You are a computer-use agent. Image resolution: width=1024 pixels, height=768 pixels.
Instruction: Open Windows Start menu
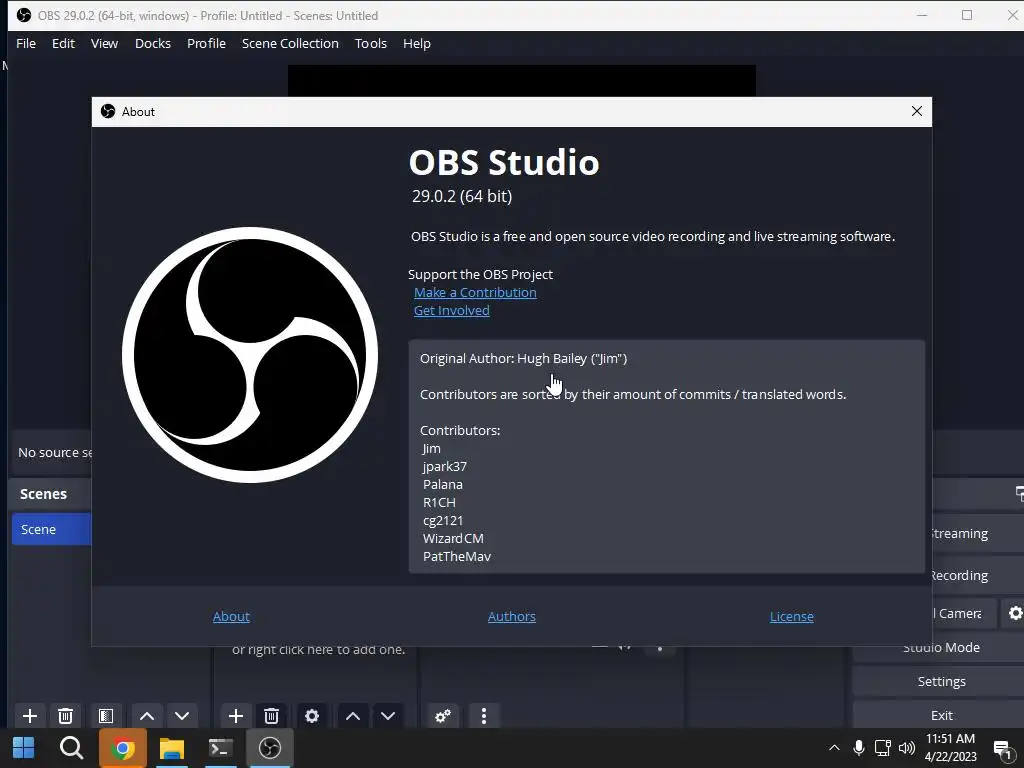pos(24,748)
